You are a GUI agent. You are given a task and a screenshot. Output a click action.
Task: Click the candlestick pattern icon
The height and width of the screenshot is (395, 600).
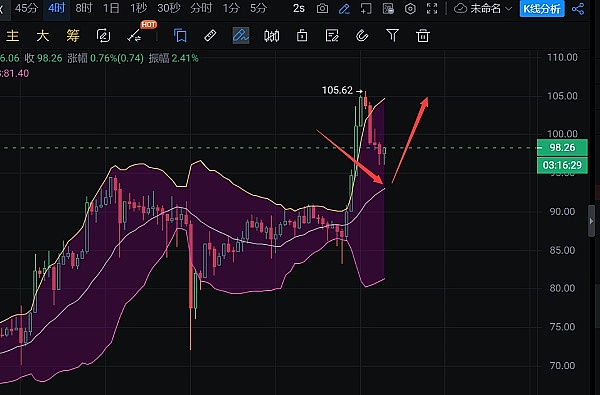[x=271, y=36]
